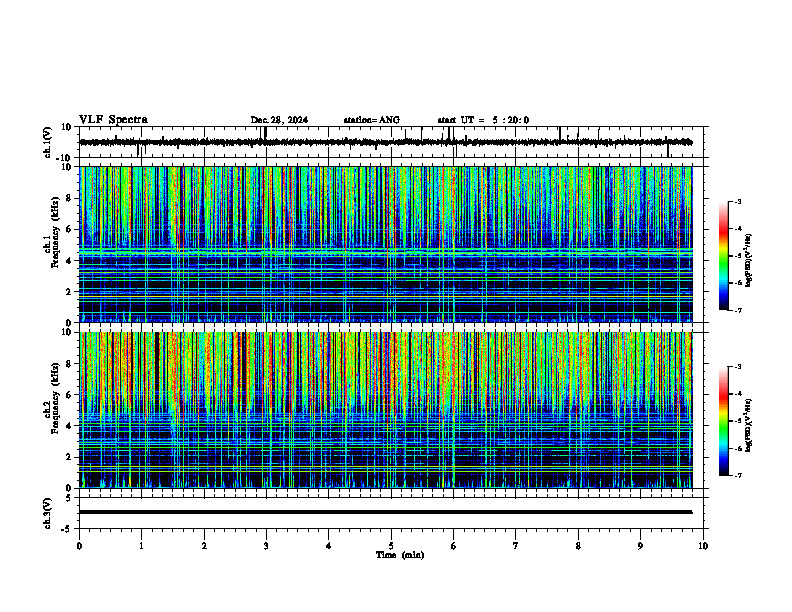792x612 pixels.
Task: Select the "Time (min)" axis label
Action: pyautogui.click(x=400, y=555)
